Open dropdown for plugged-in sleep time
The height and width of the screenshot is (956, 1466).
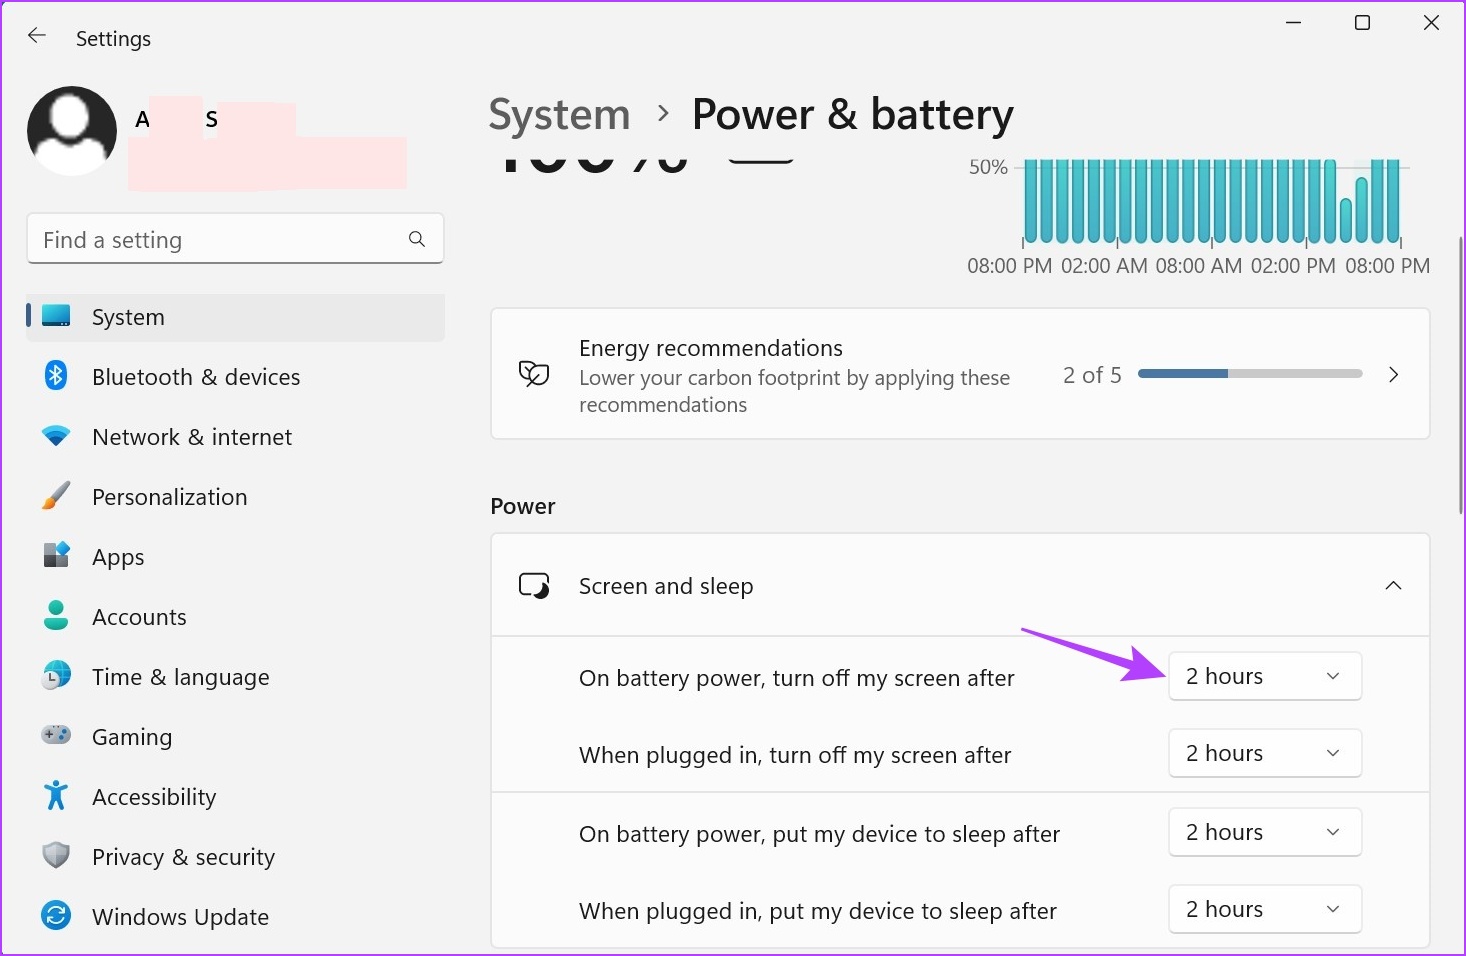point(1265,909)
